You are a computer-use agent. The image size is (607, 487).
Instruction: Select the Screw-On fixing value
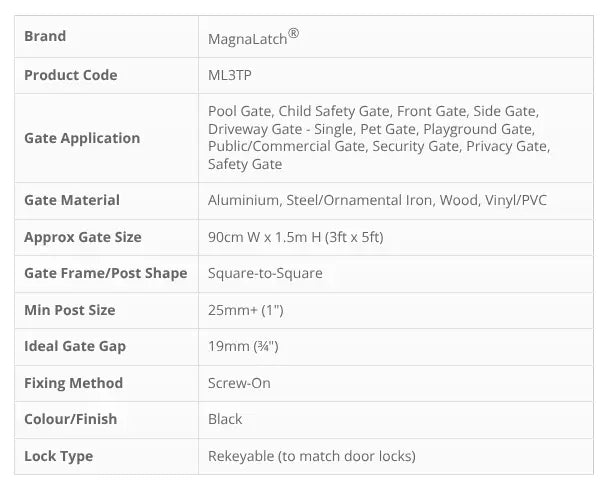click(239, 383)
